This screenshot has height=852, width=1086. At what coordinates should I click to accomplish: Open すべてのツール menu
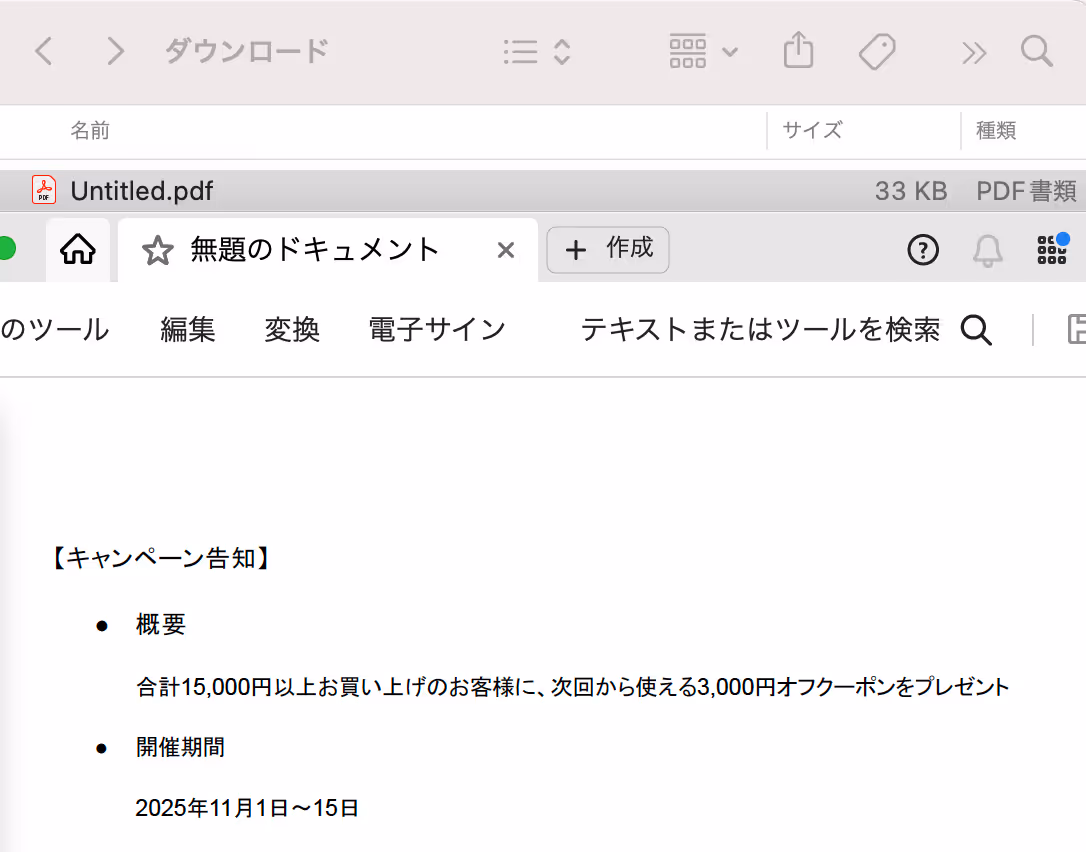click(x=55, y=329)
